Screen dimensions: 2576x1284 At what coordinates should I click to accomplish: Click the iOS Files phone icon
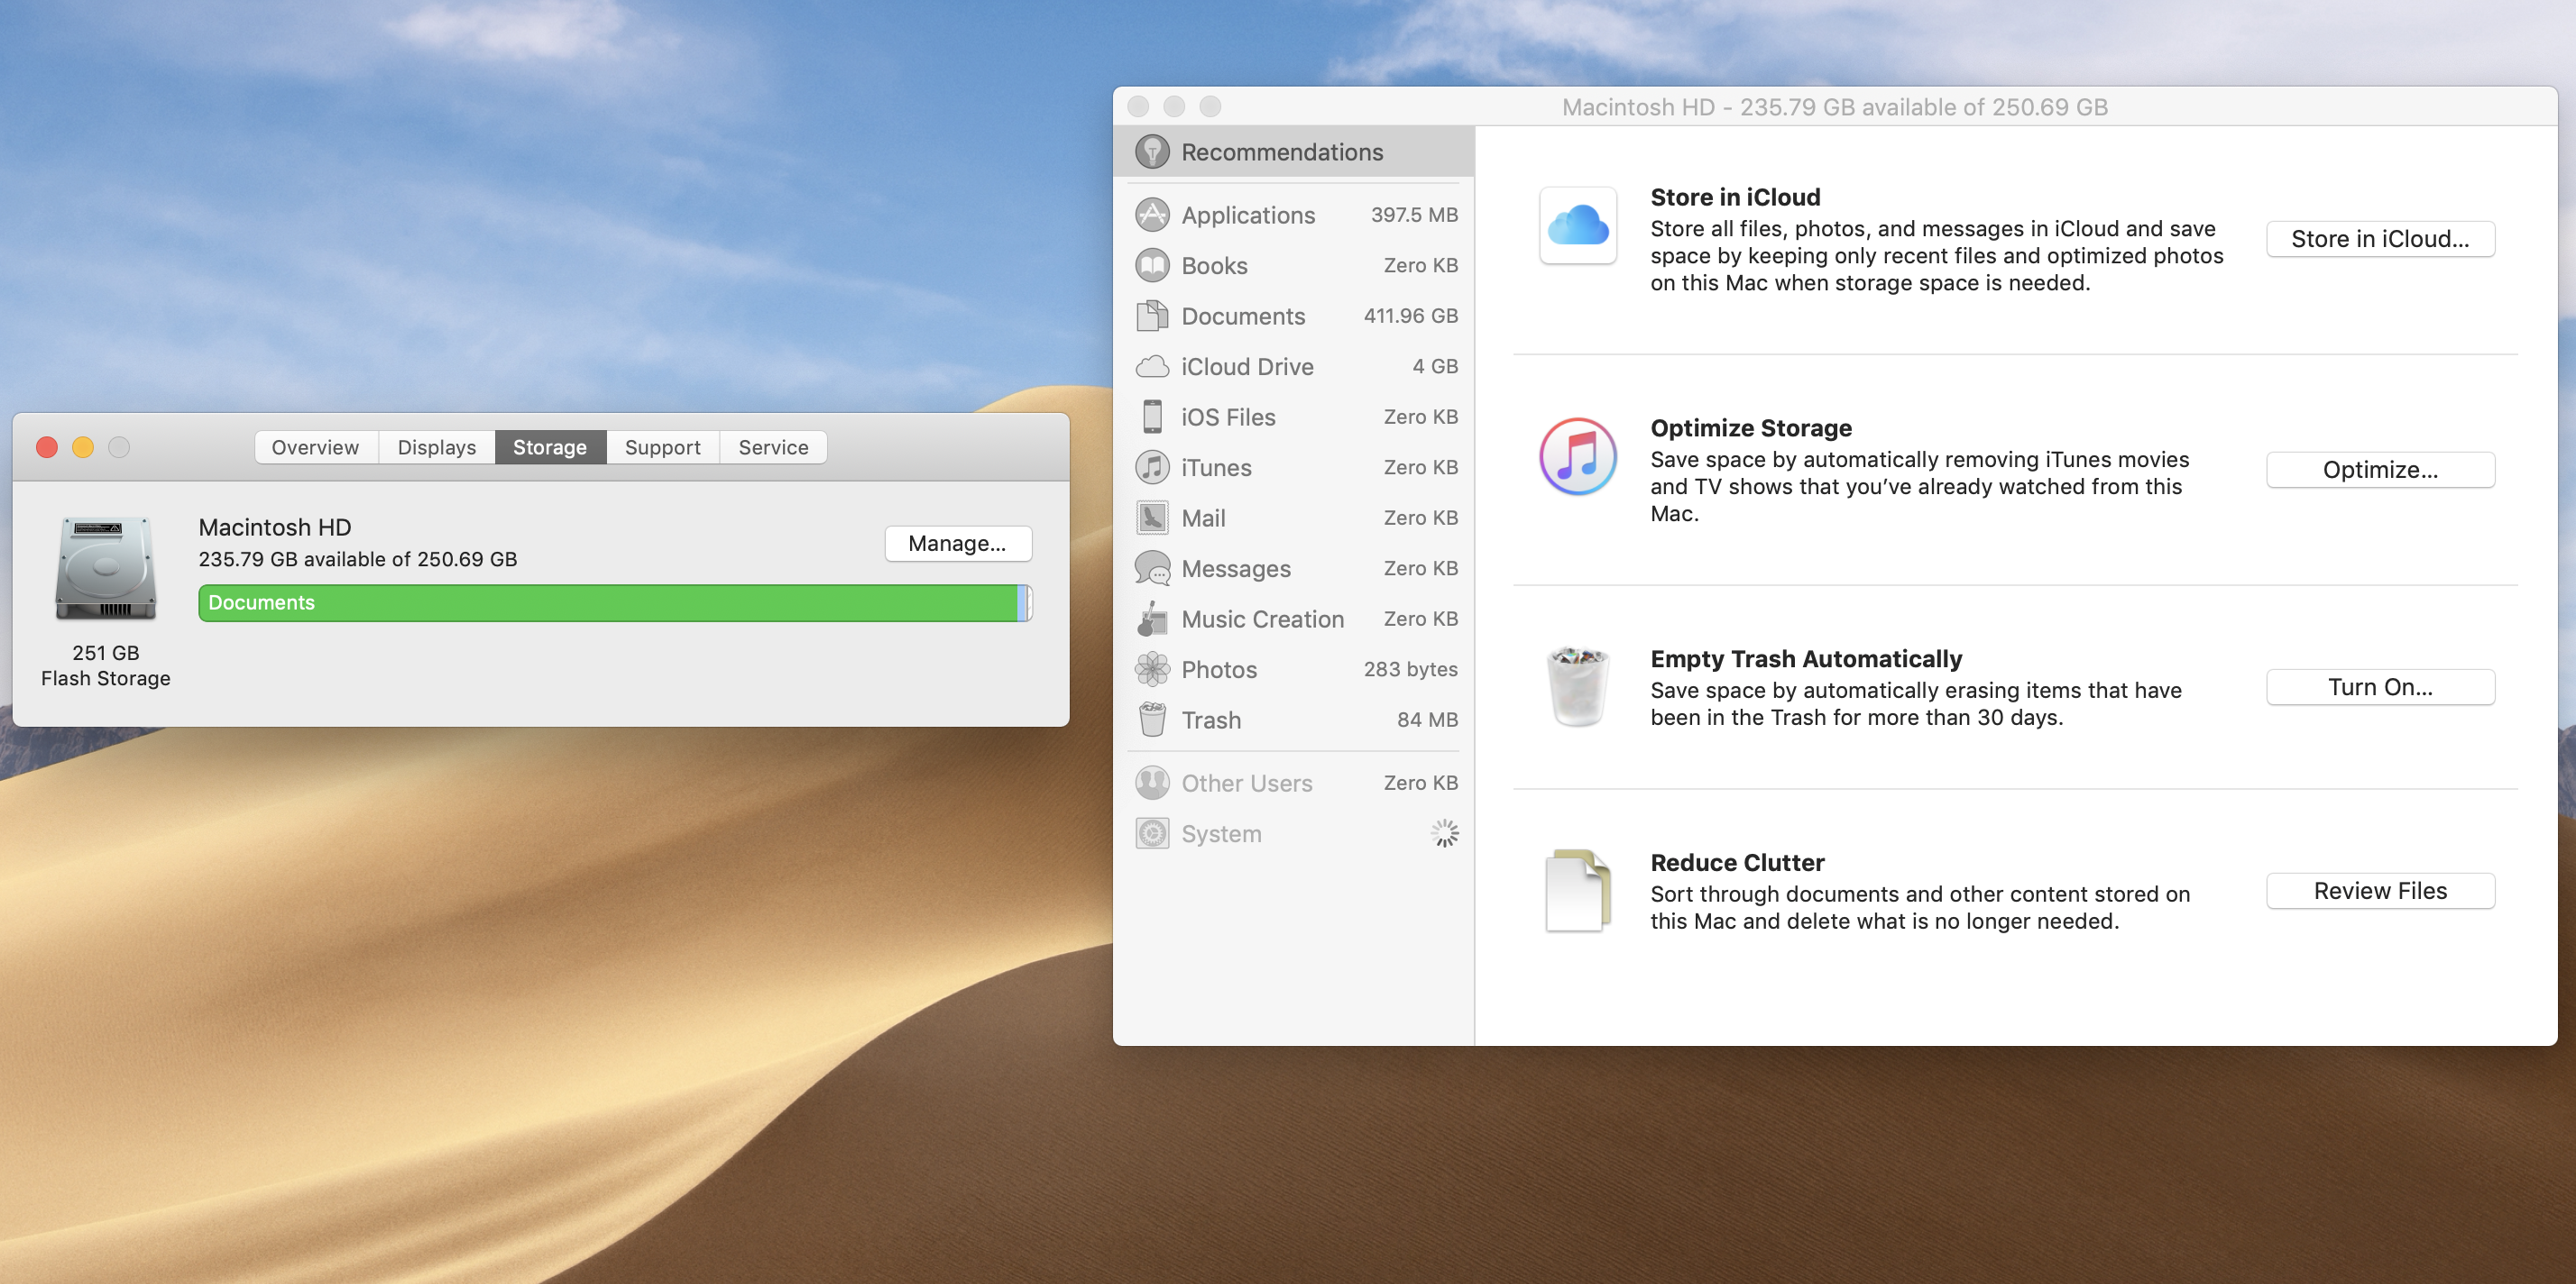click(x=1152, y=417)
